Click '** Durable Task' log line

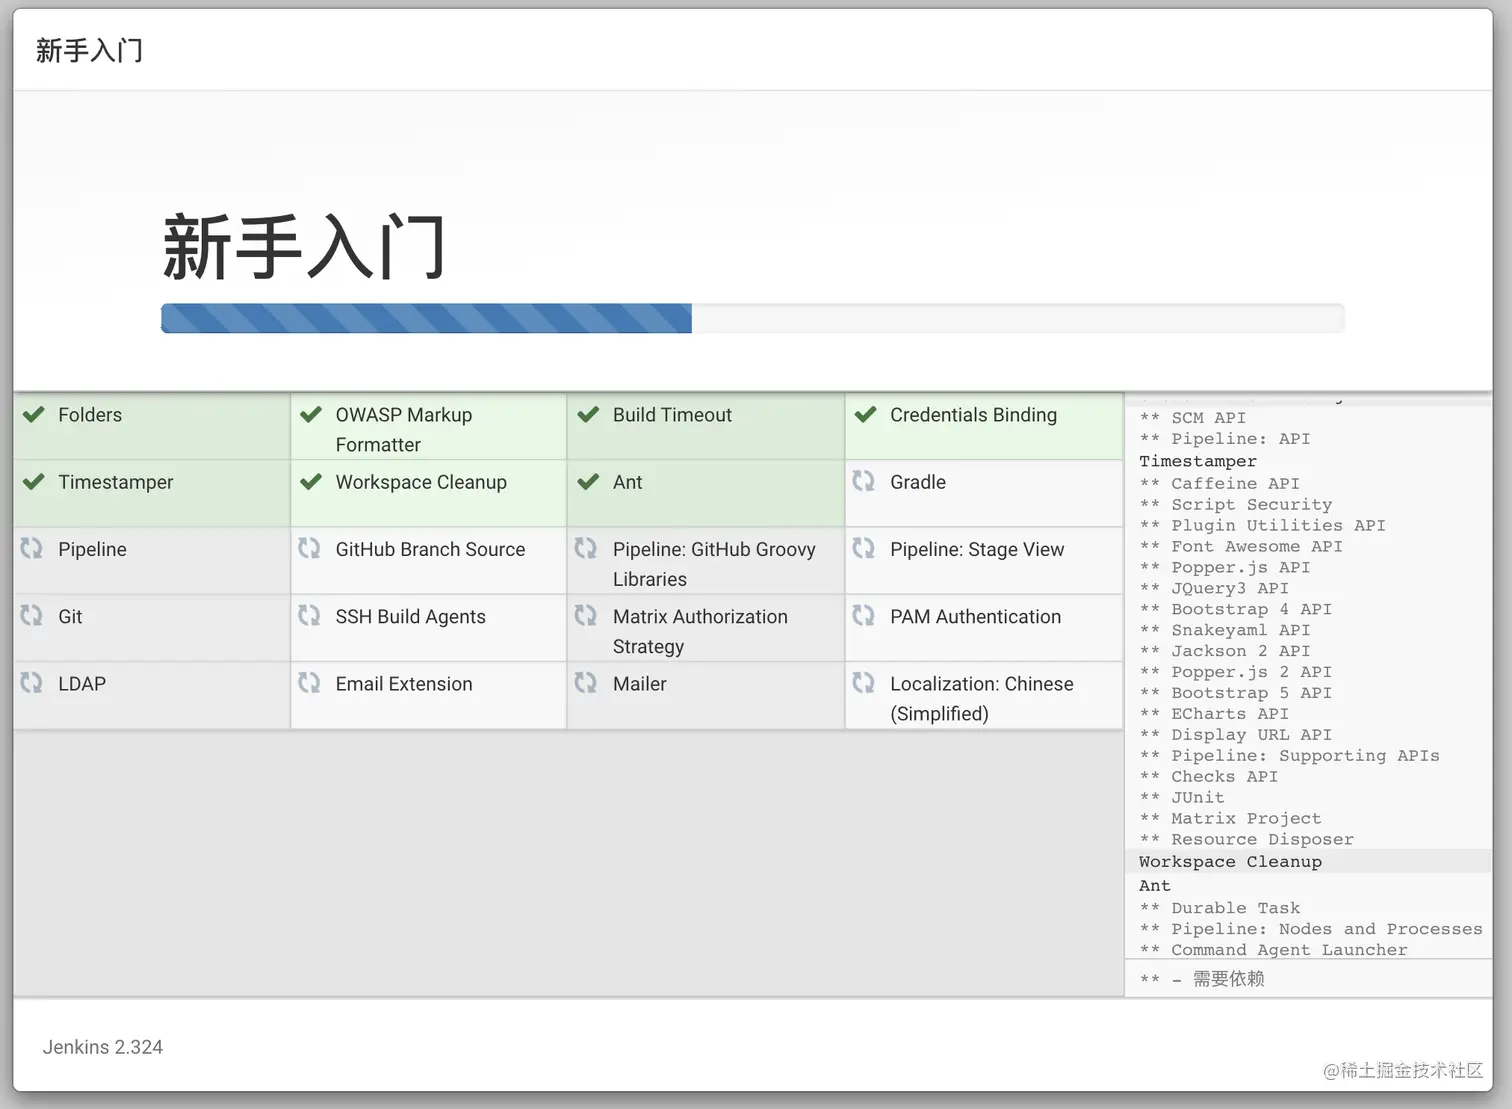pos(1220,908)
